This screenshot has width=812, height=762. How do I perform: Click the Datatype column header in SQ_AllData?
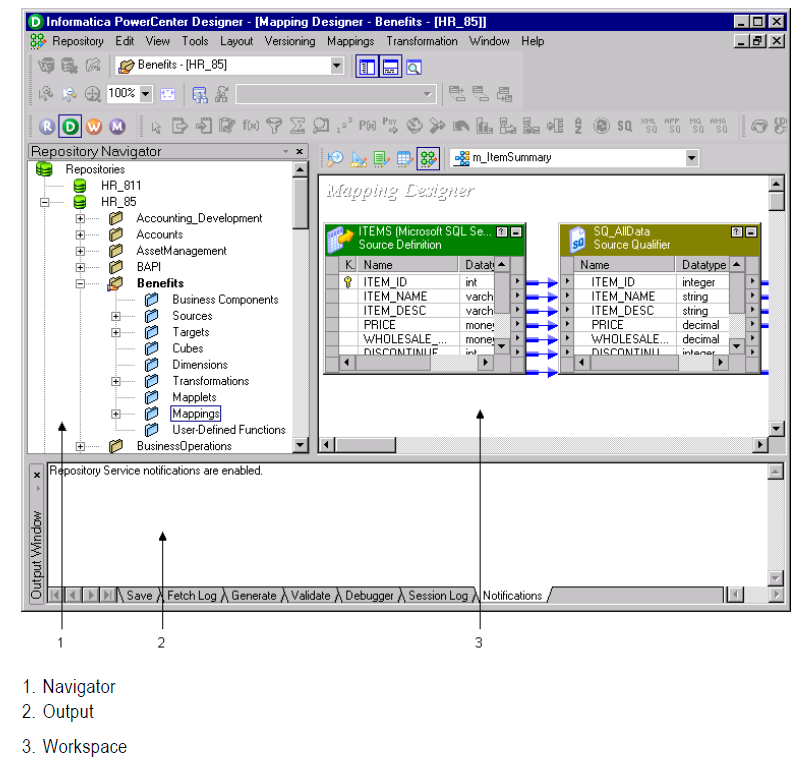(x=703, y=265)
